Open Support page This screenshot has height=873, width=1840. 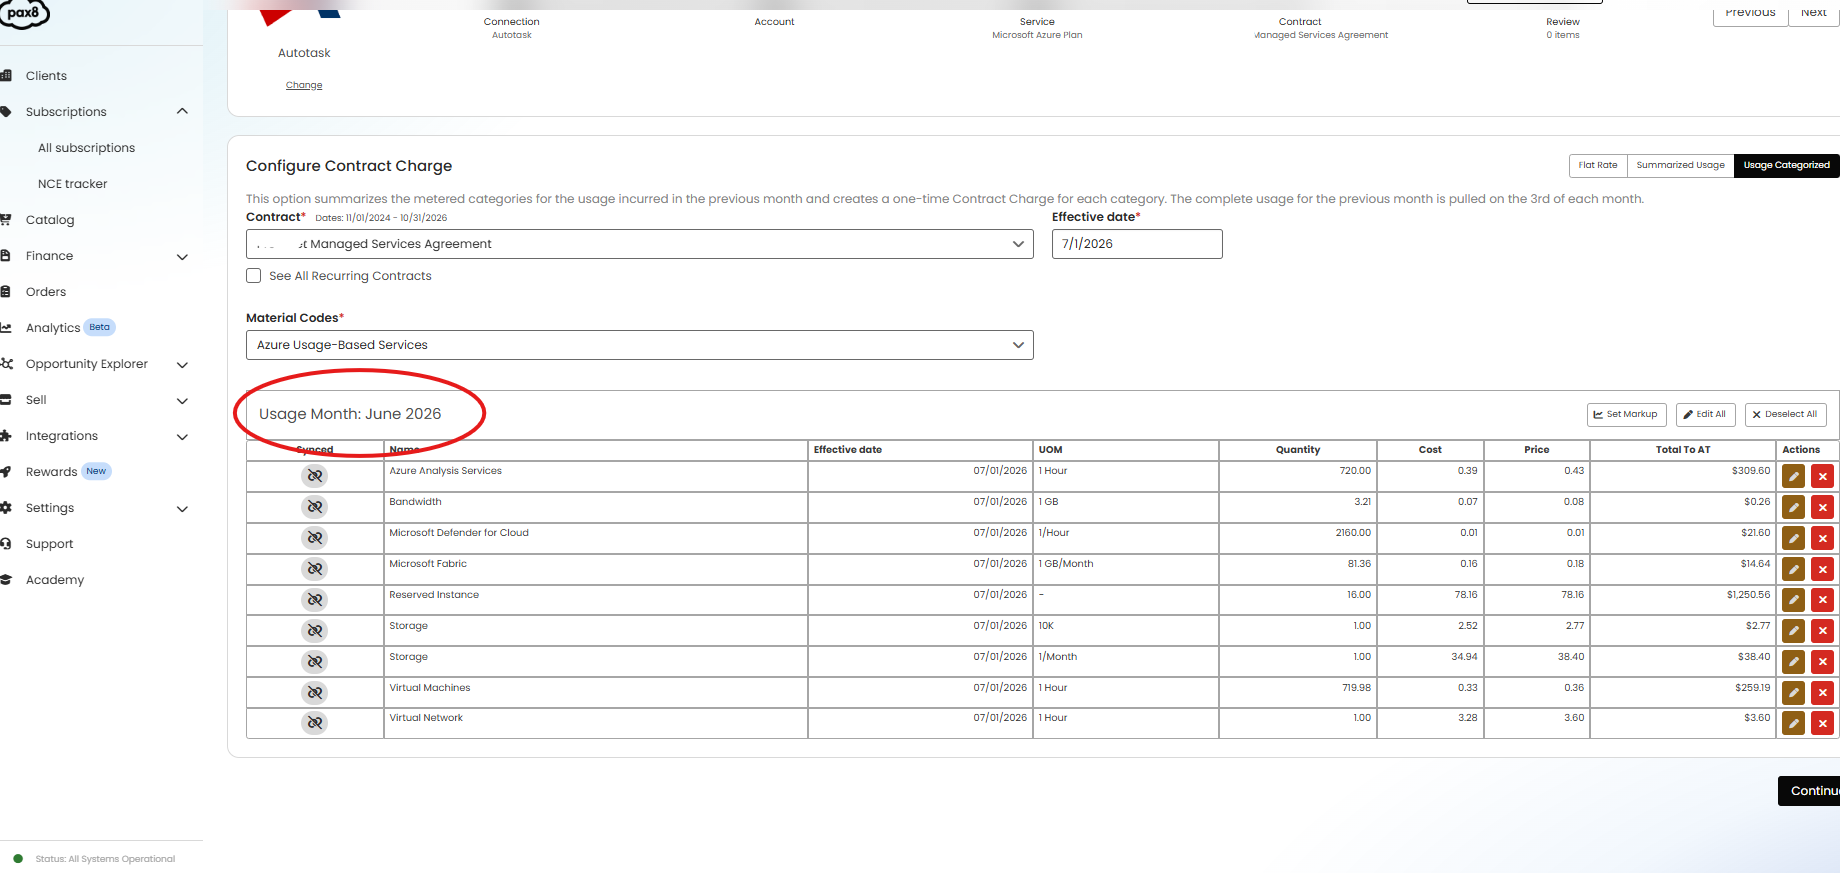[x=50, y=544]
